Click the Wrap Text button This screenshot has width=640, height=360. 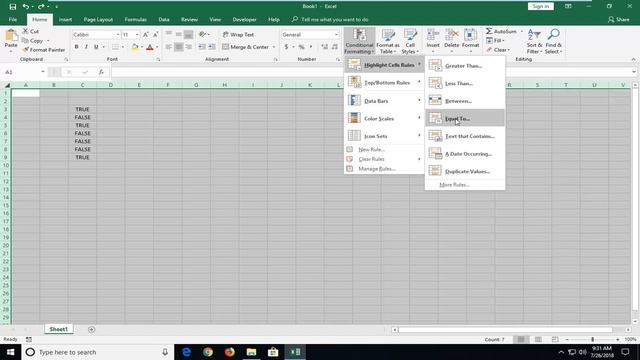click(238, 35)
